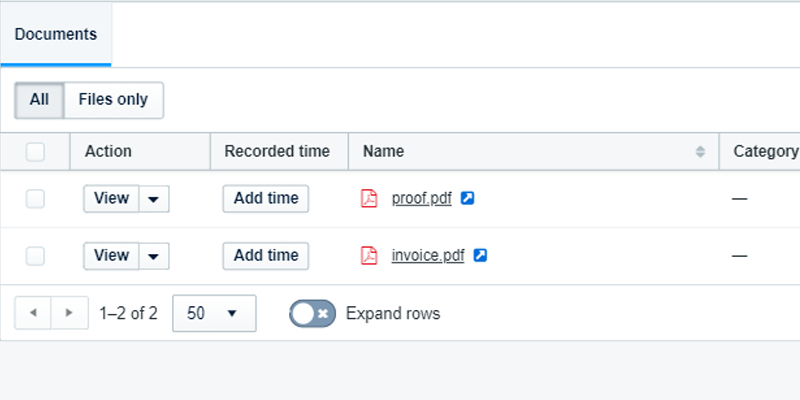Click the PDF icon beside invoice.pdf

click(369, 255)
